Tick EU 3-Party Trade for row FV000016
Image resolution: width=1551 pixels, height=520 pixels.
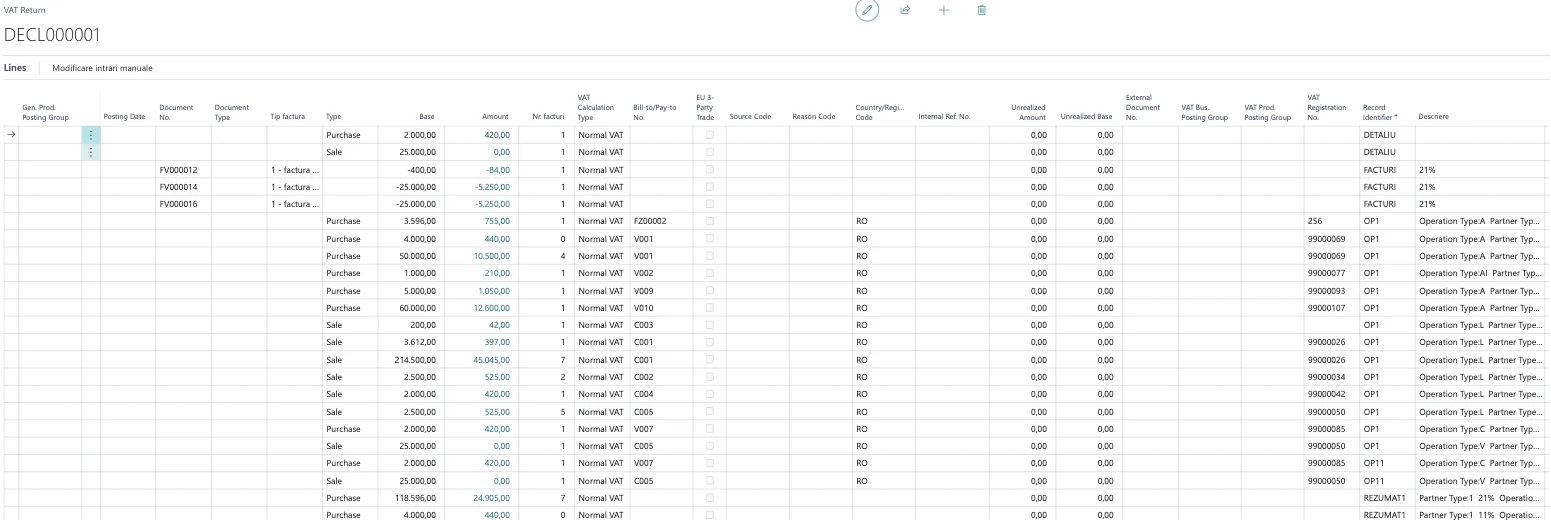tap(709, 204)
